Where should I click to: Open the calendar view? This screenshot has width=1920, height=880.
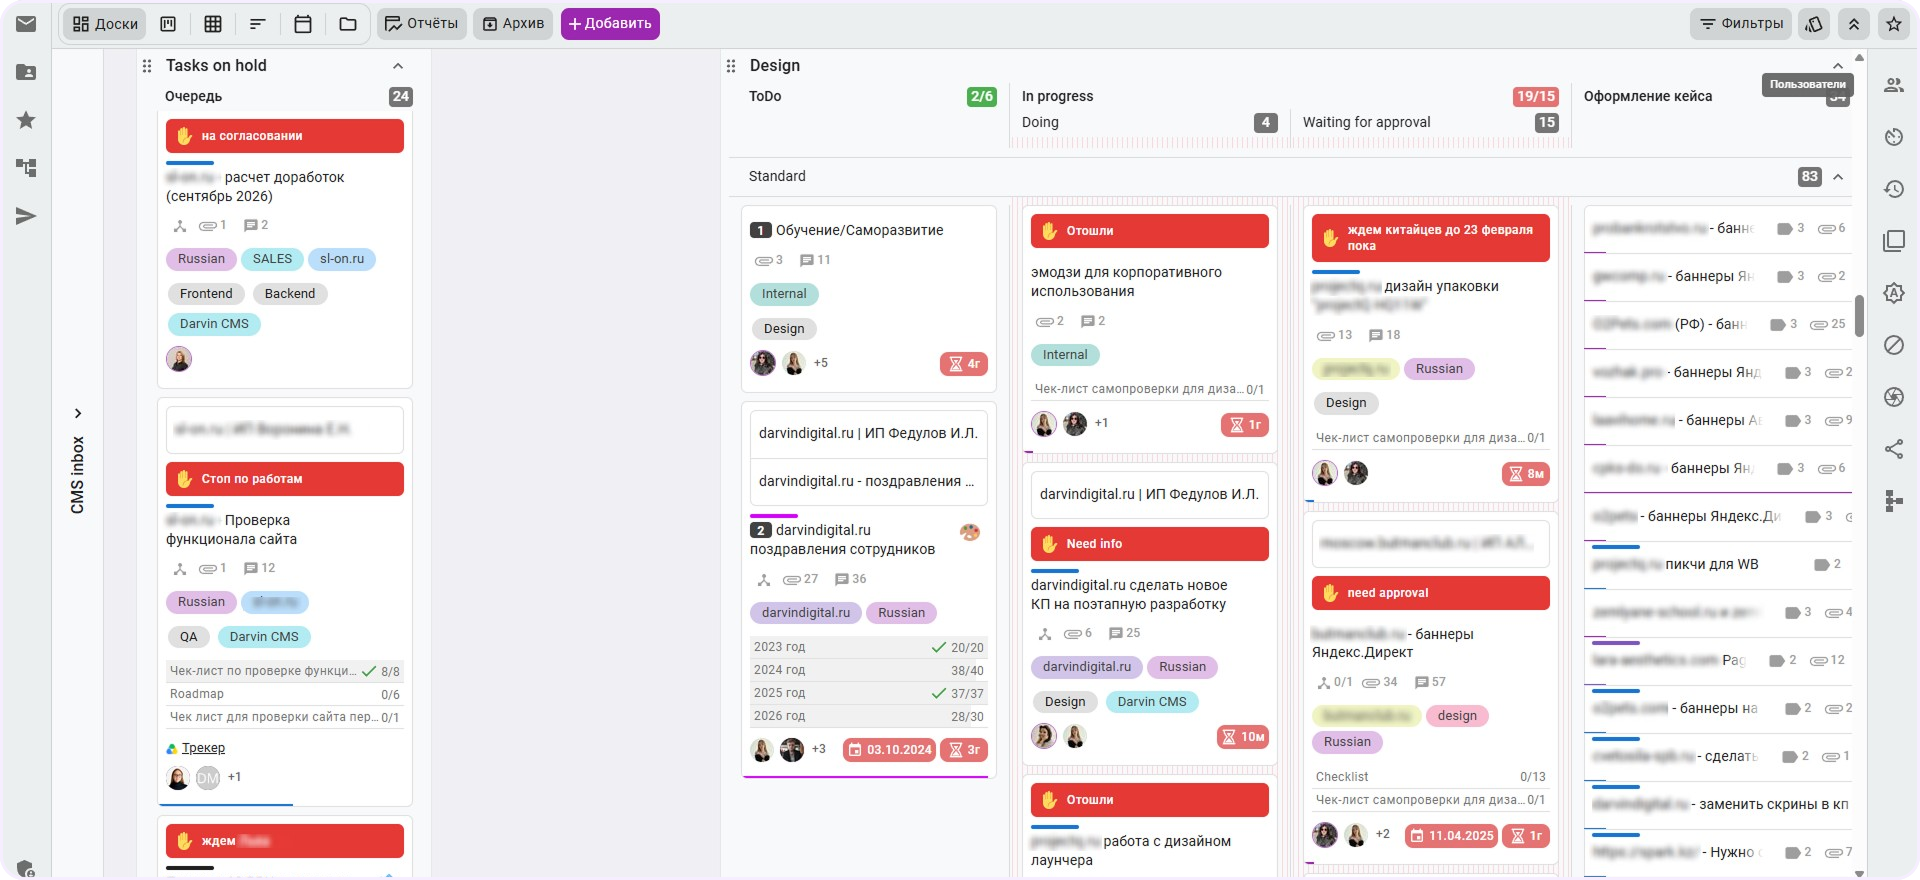click(x=303, y=24)
